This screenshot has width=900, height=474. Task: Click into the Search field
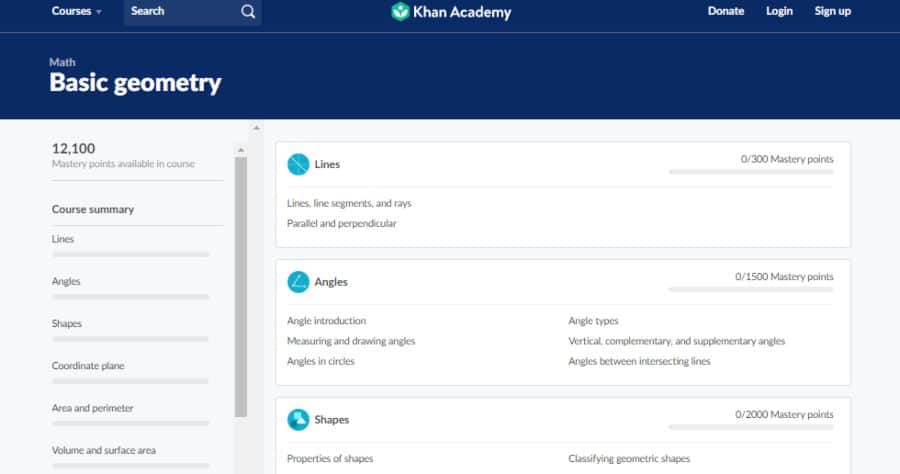193,11
